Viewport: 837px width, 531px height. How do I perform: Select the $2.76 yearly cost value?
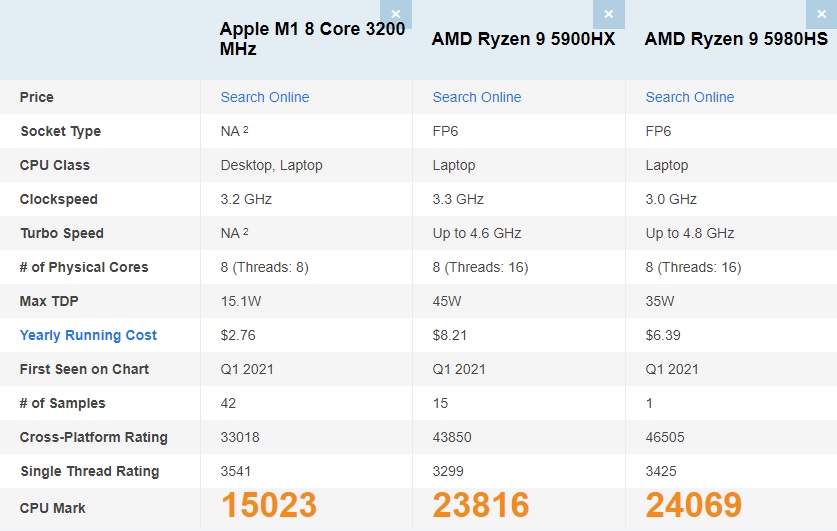click(238, 335)
